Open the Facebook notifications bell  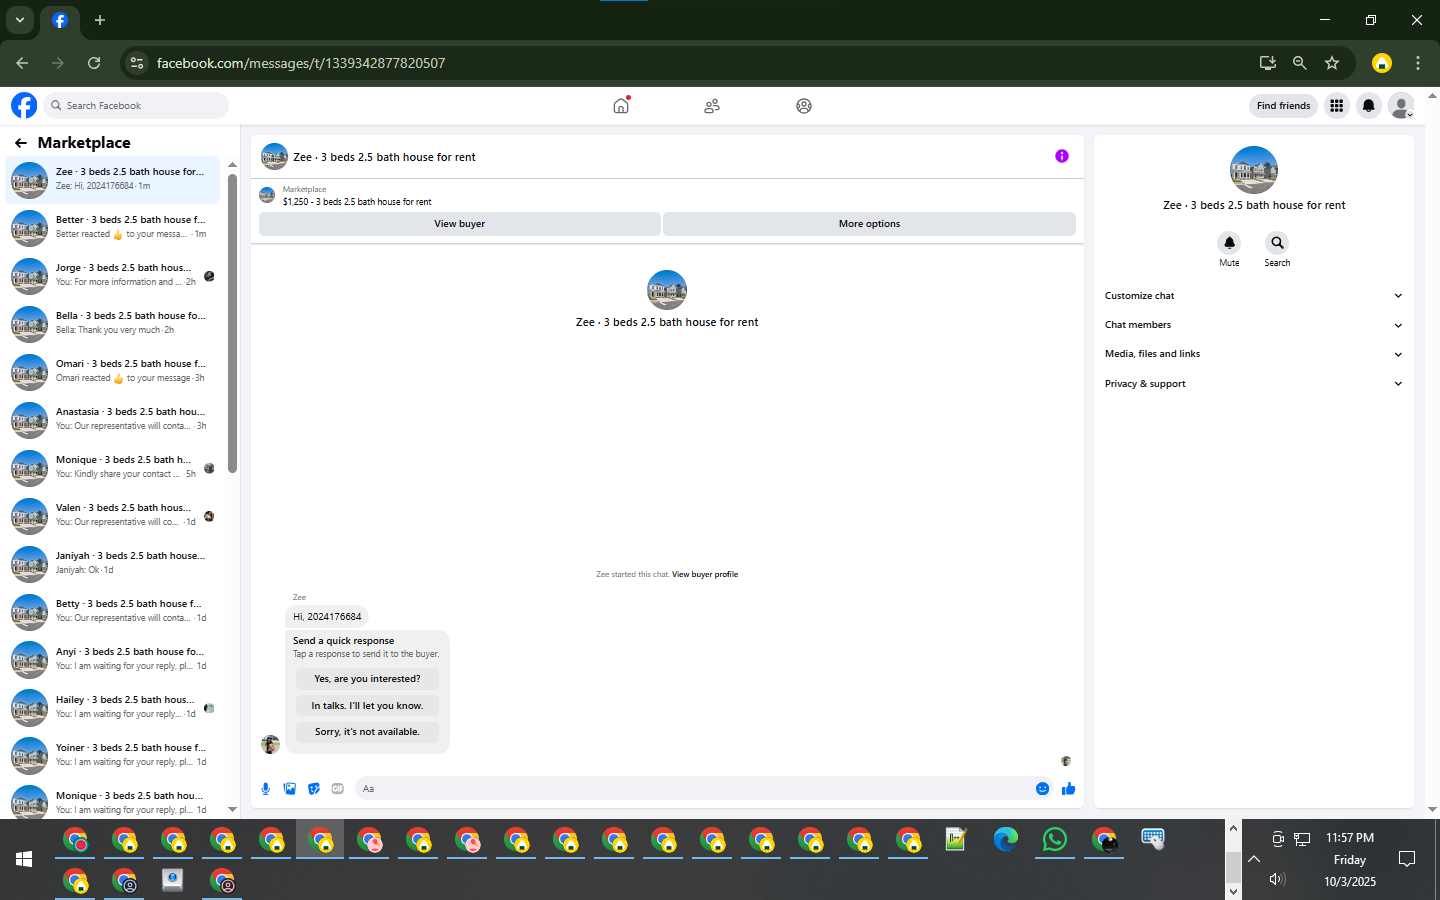(x=1369, y=105)
